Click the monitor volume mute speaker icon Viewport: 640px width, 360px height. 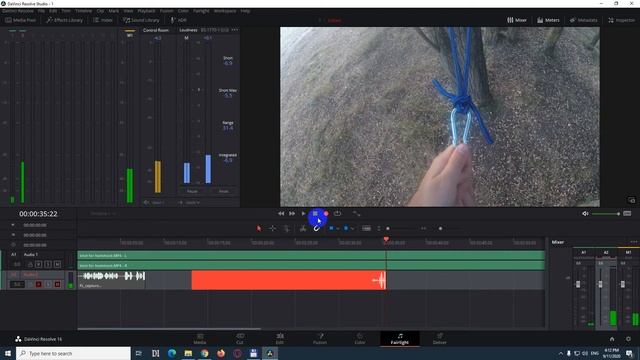585,213
